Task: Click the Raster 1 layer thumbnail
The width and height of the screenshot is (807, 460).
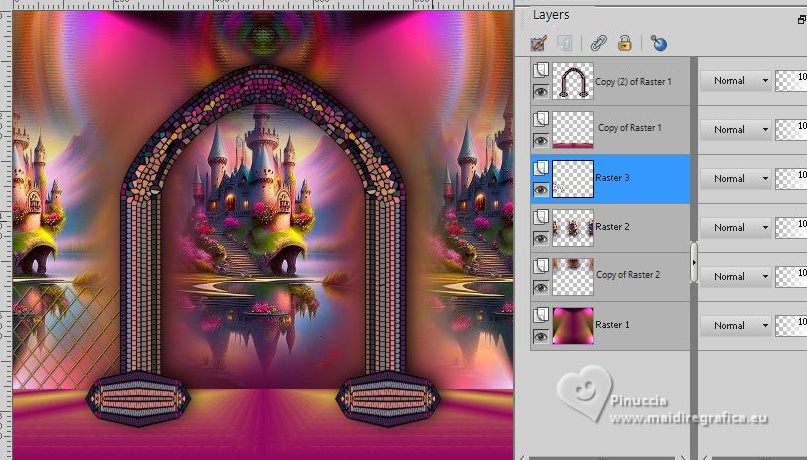Action: pyautogui.click(x=573, y=326)
